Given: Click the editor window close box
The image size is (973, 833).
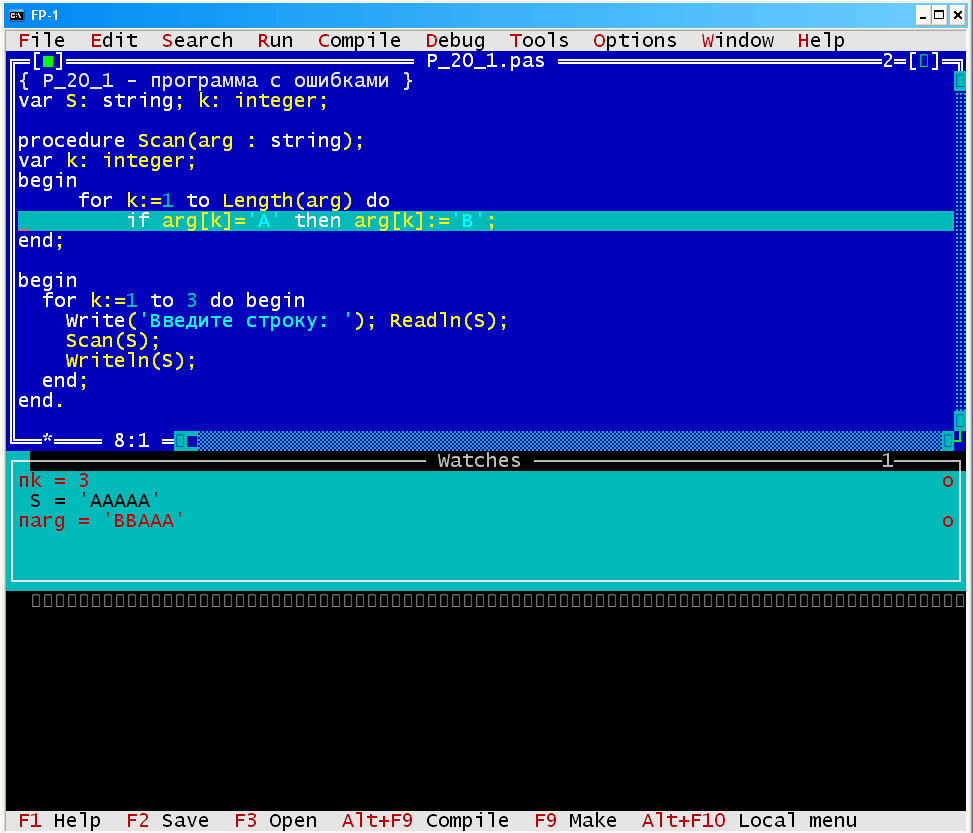Looking at the screenshot, I should pyautogui.click(x=47, y=61).
